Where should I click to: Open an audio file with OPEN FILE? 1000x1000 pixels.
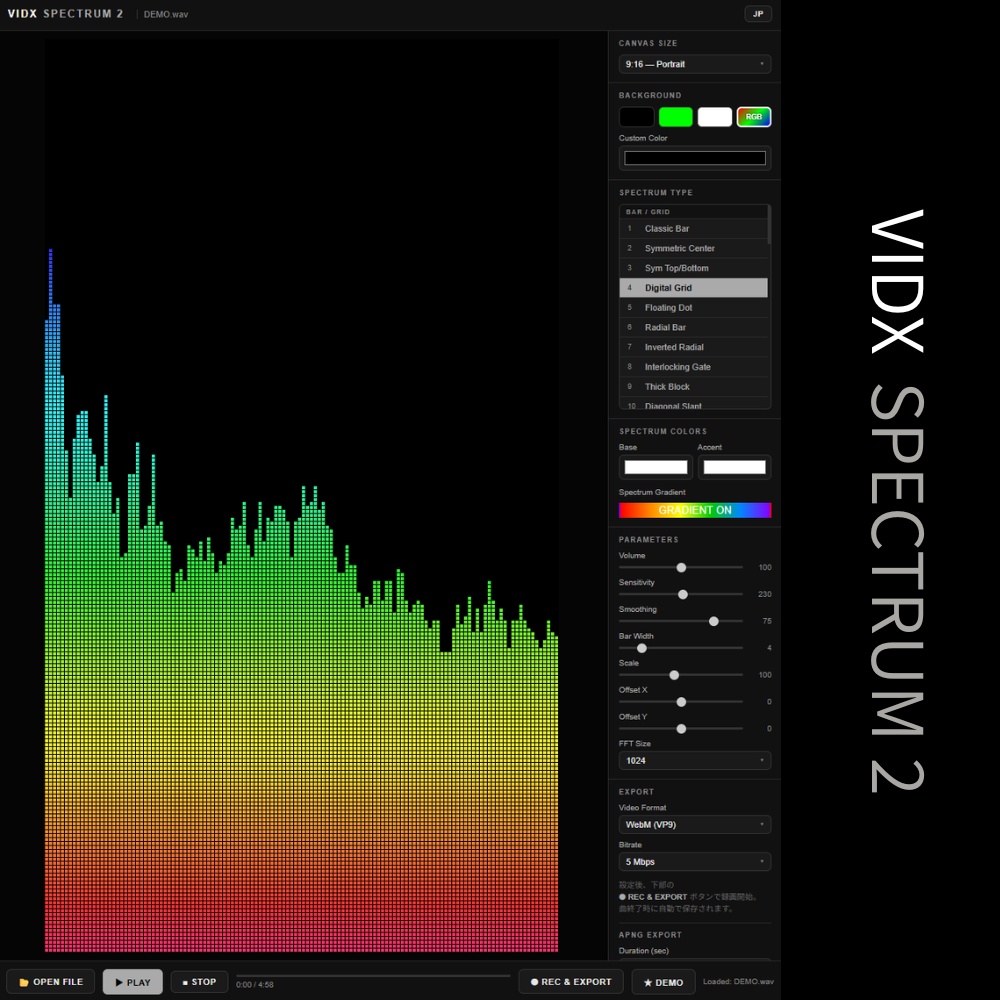click(50, 982)
